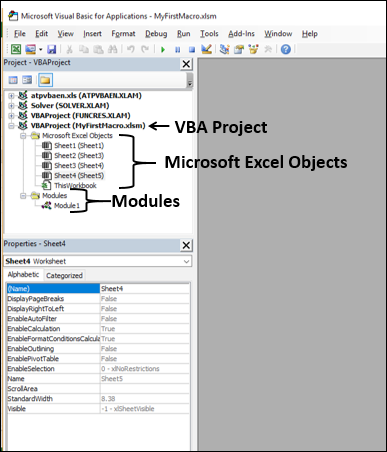This screenshot has width=387, height=452.
Task: Select Module1 in the project tree
Action: (67, 206)
